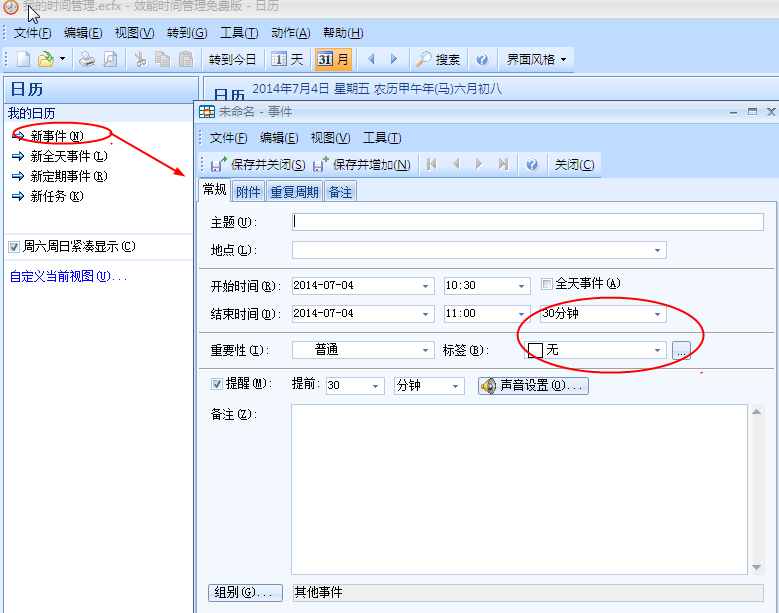This screenshot has height=613, width=779.
Task: Open event window 视图(V) menu
Action: pos(330,138)
